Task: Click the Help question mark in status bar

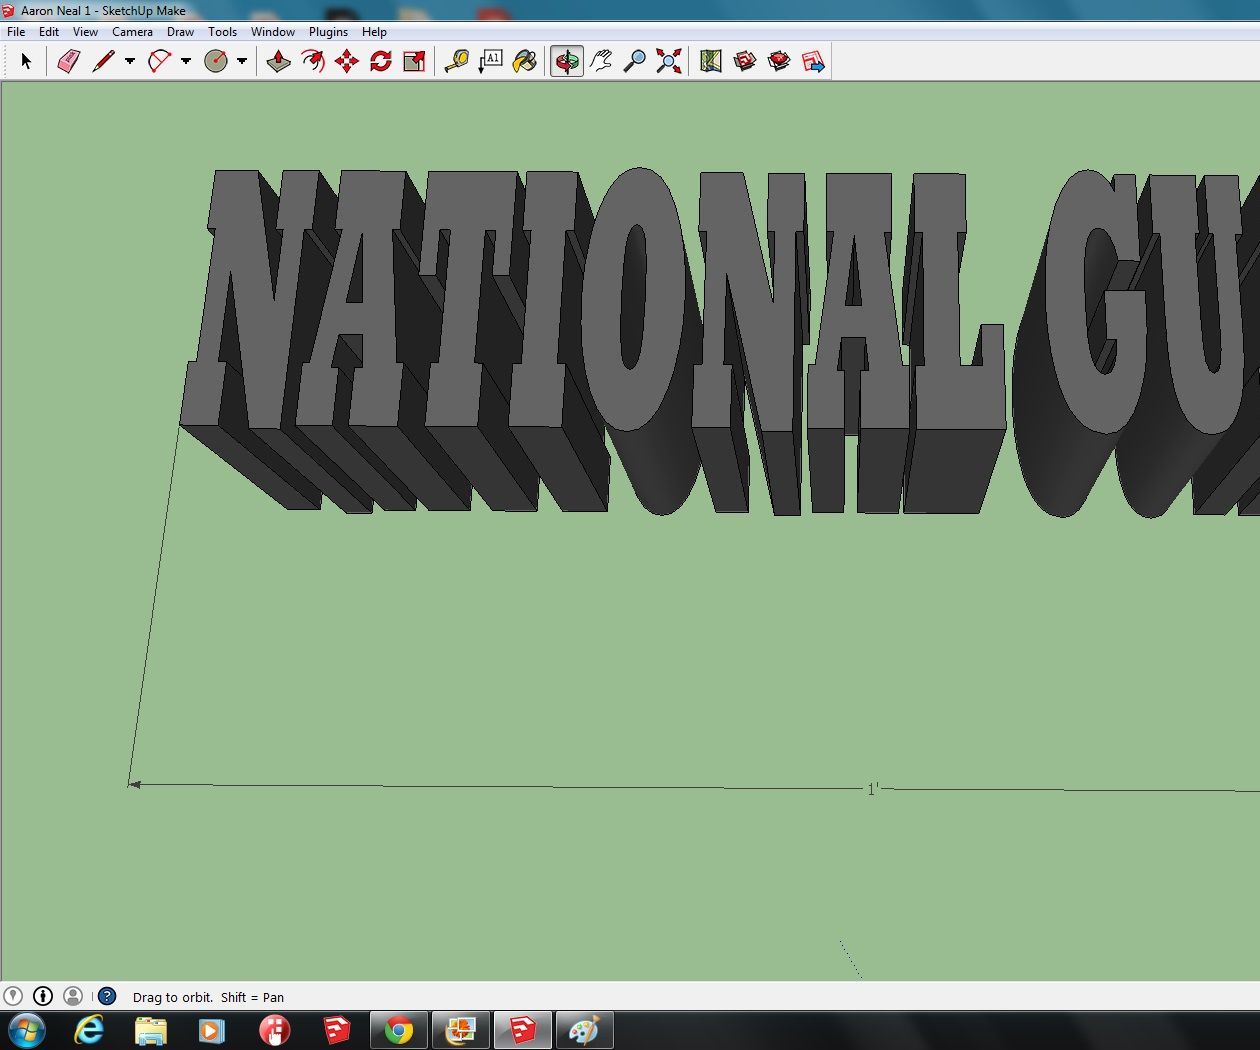Action: coord(106,996)
